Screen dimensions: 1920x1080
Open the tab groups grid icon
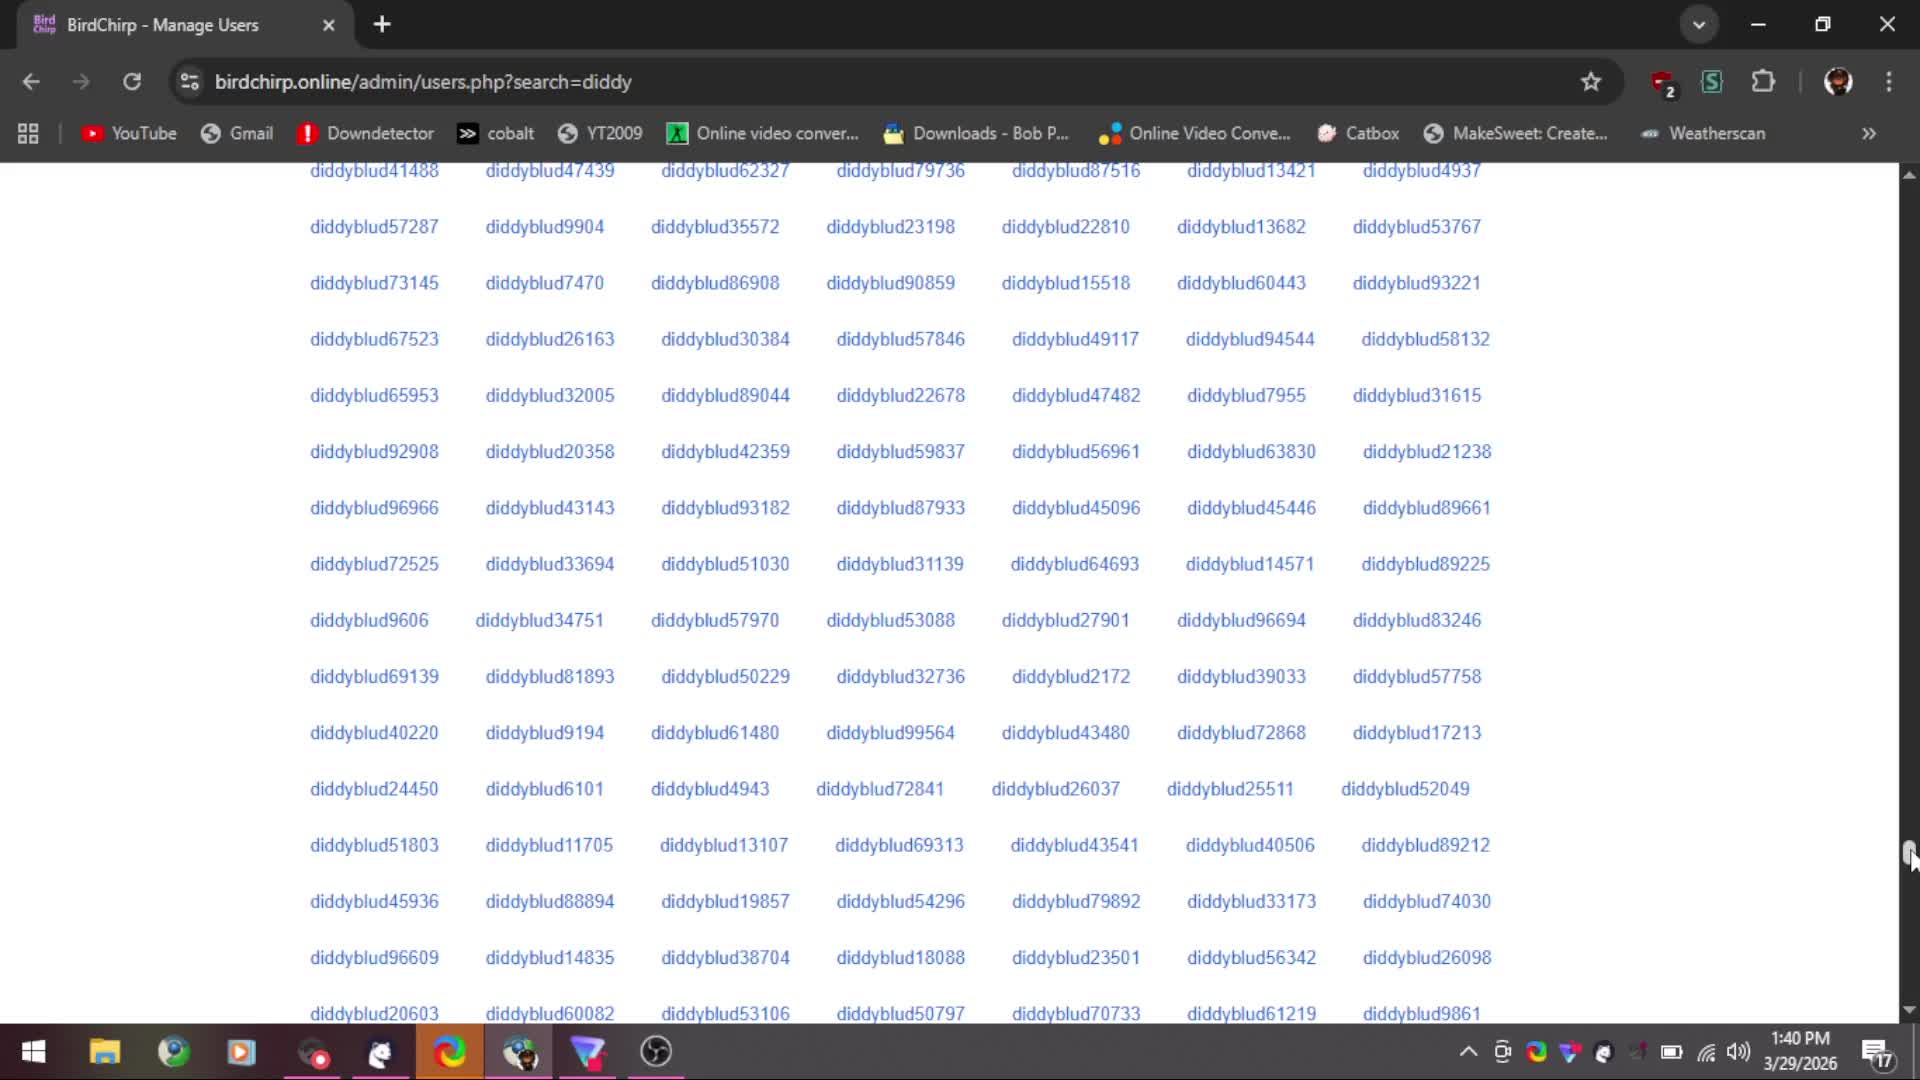(x=28, y=133)
